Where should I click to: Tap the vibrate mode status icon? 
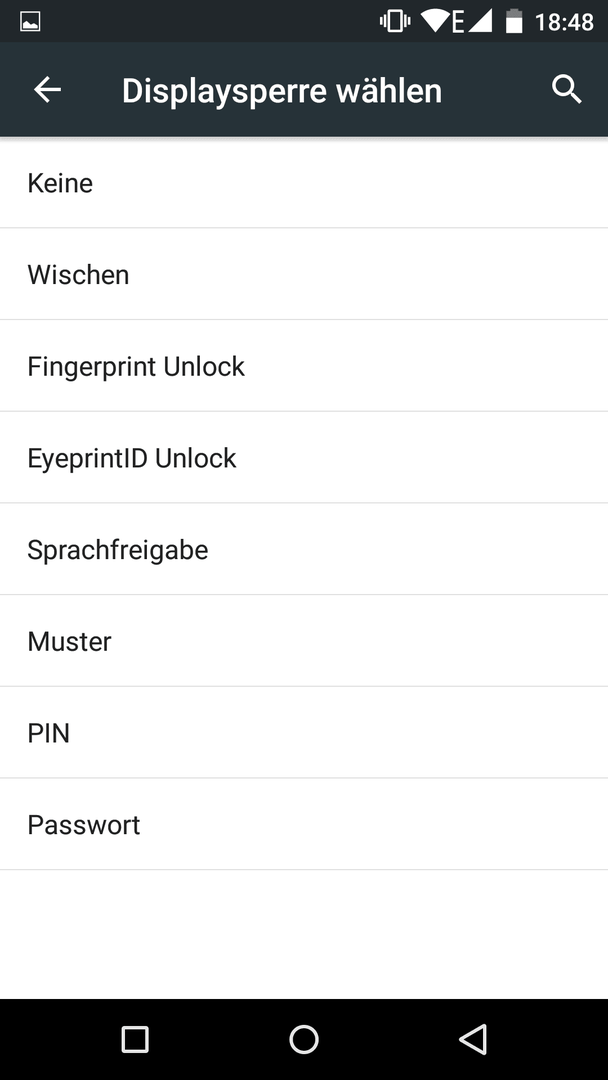click(x=395, y=21)
